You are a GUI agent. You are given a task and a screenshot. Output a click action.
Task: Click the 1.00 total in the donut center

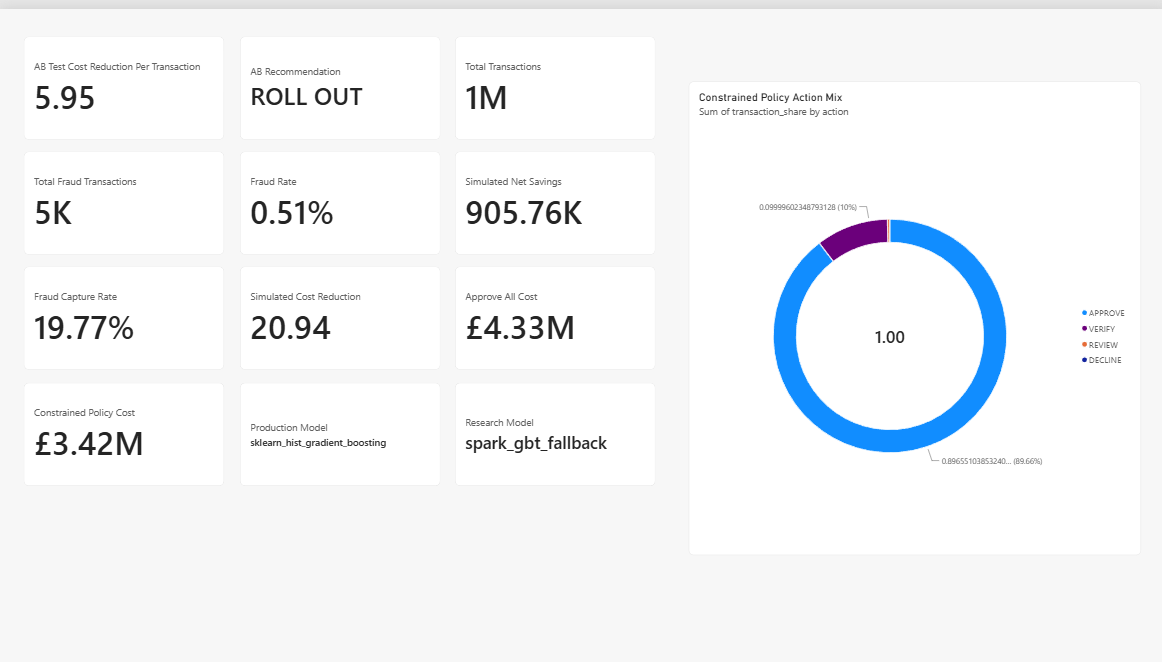(889, 337)
